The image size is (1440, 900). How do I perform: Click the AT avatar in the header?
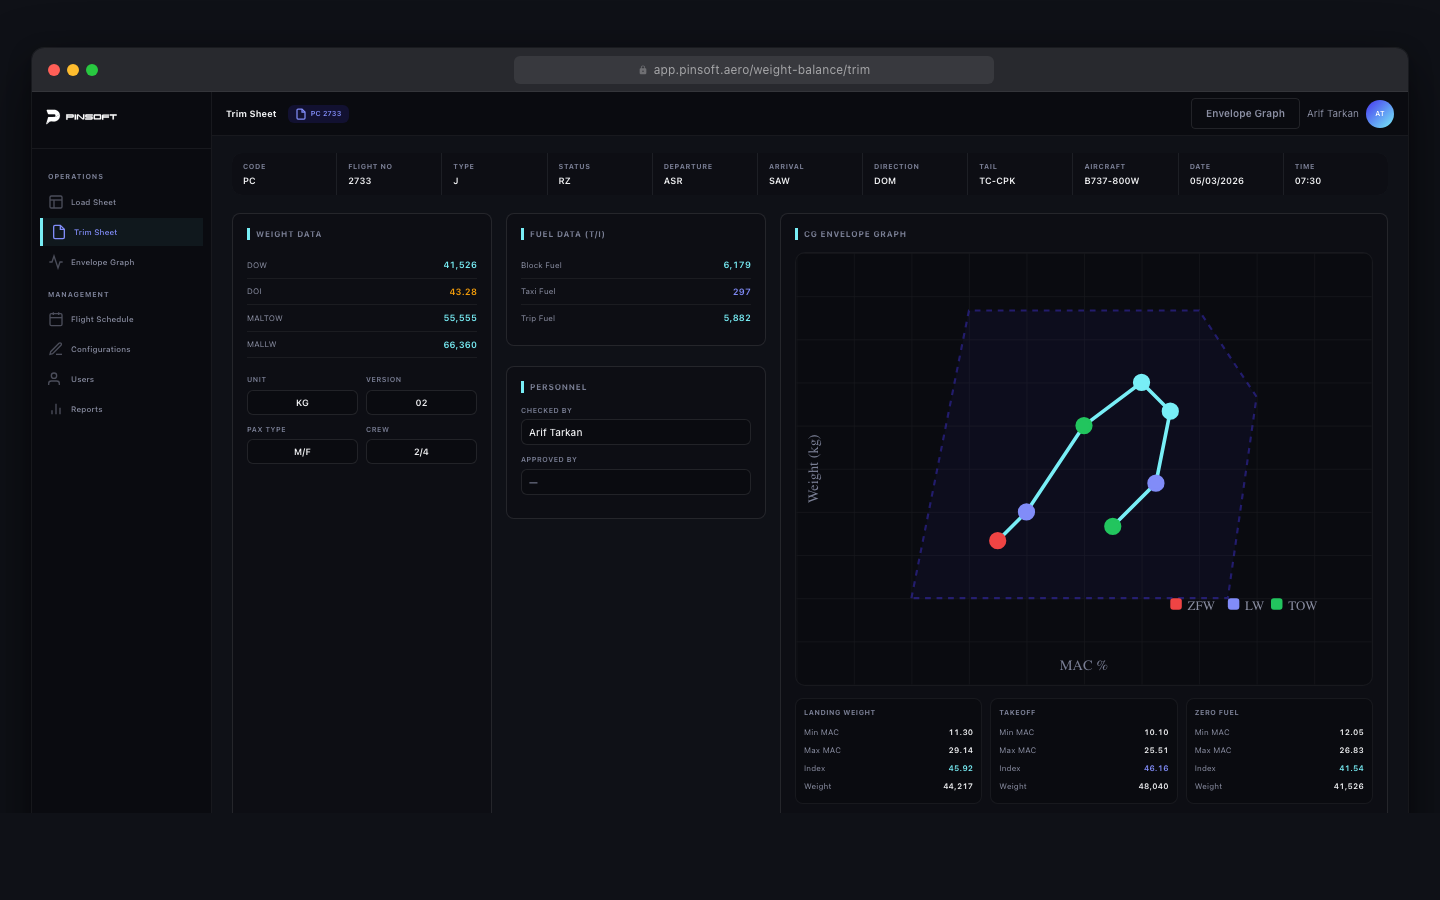[x=1380, y=113]
